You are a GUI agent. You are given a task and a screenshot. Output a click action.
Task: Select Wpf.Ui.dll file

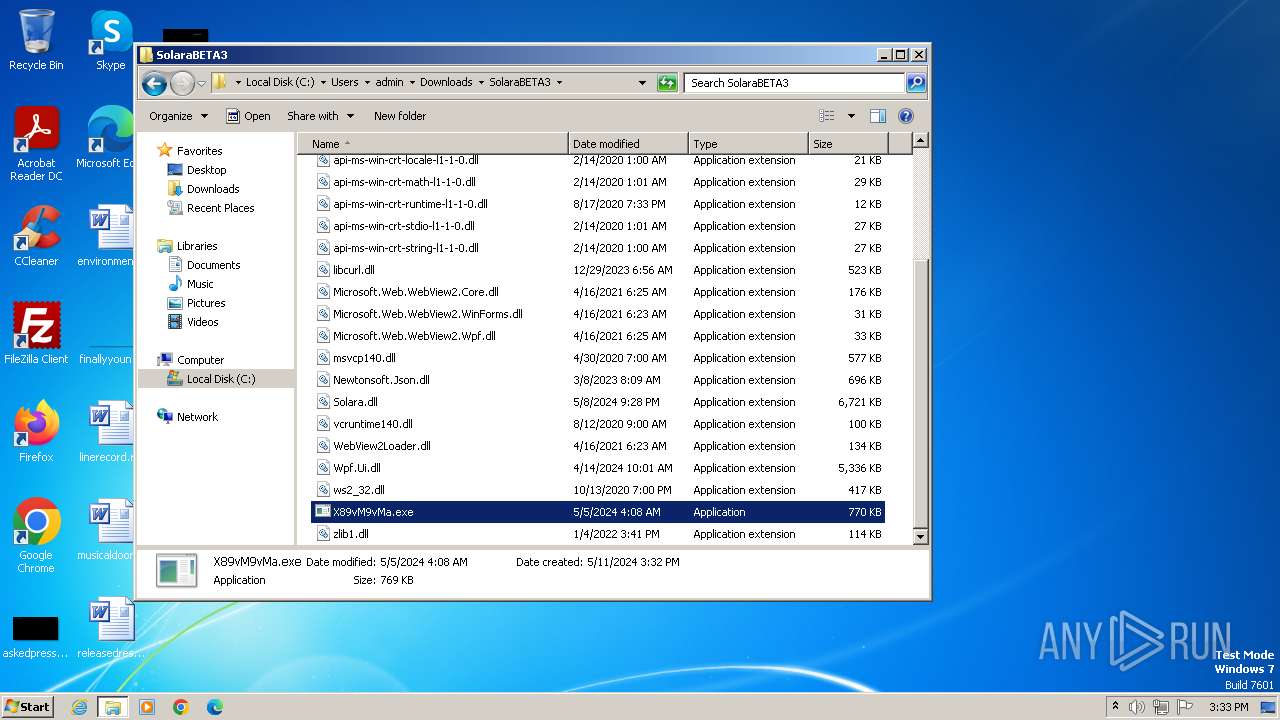pos(598,468)
